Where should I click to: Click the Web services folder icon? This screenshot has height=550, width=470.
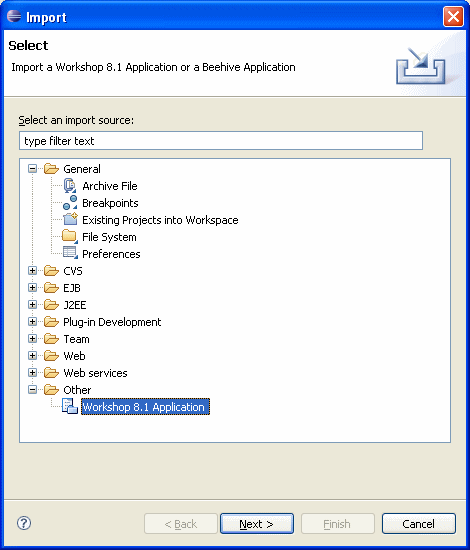[51, 373]
